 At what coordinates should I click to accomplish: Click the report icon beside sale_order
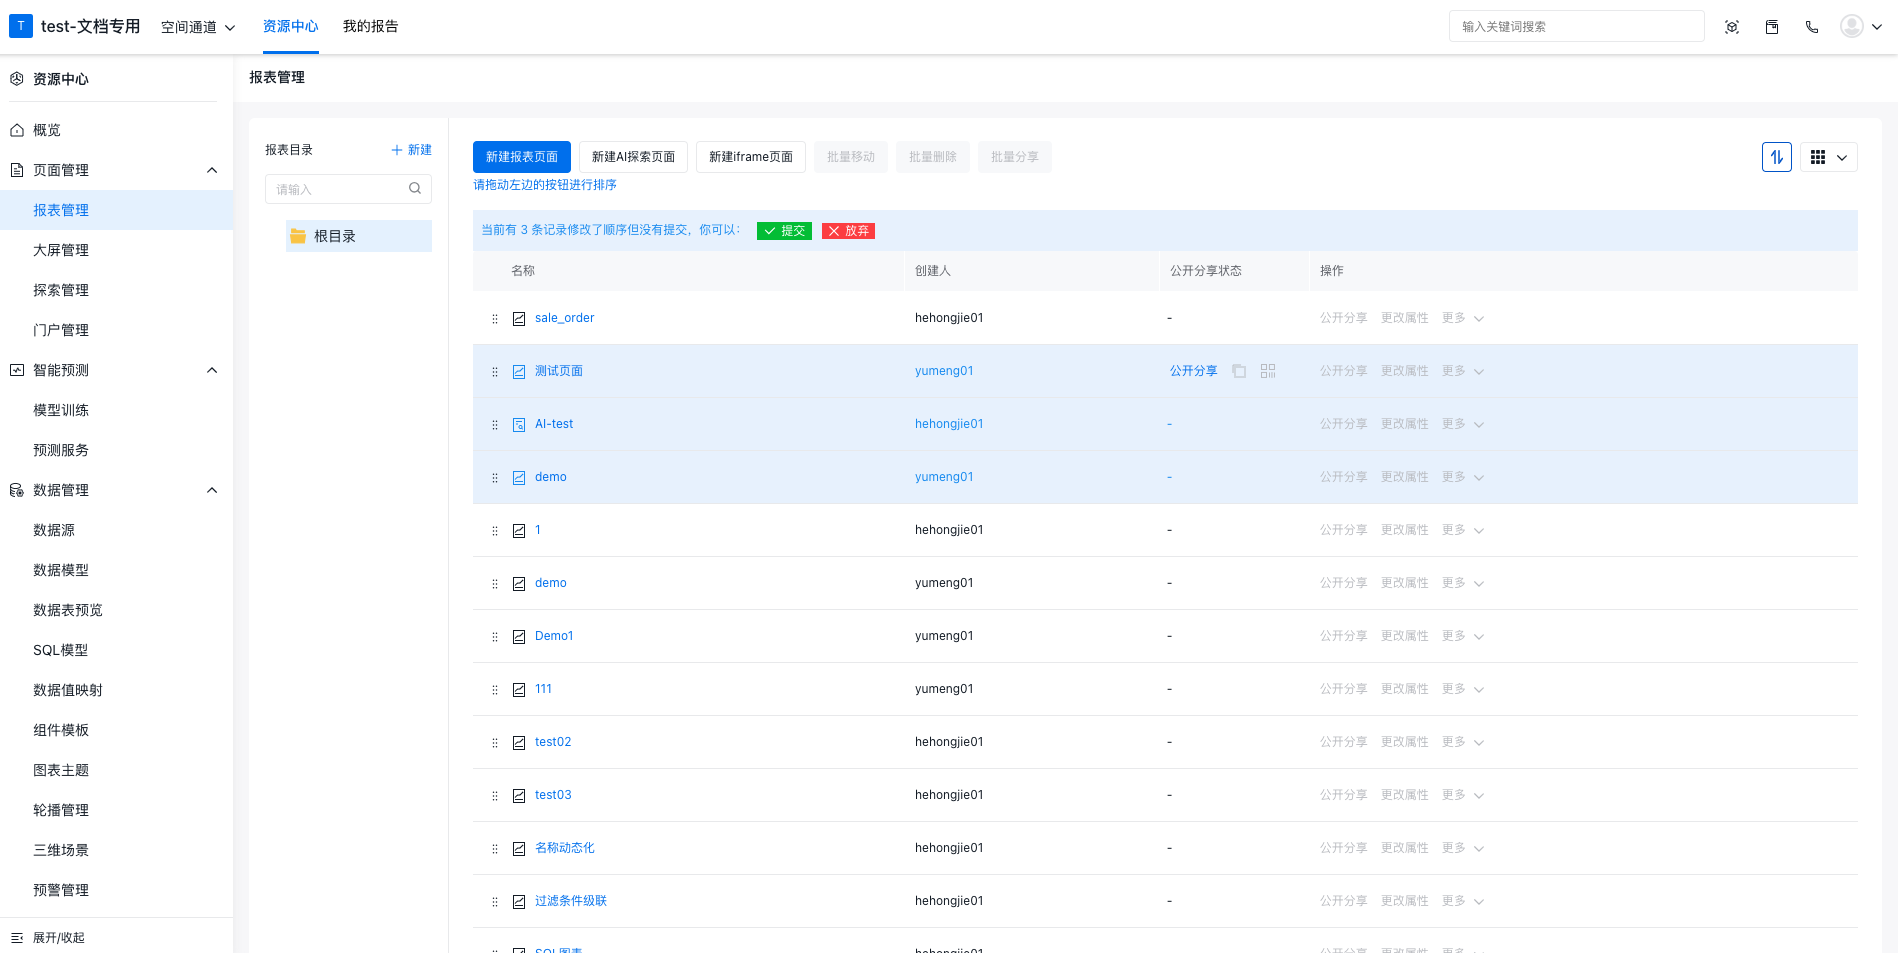tap(519, 319)
